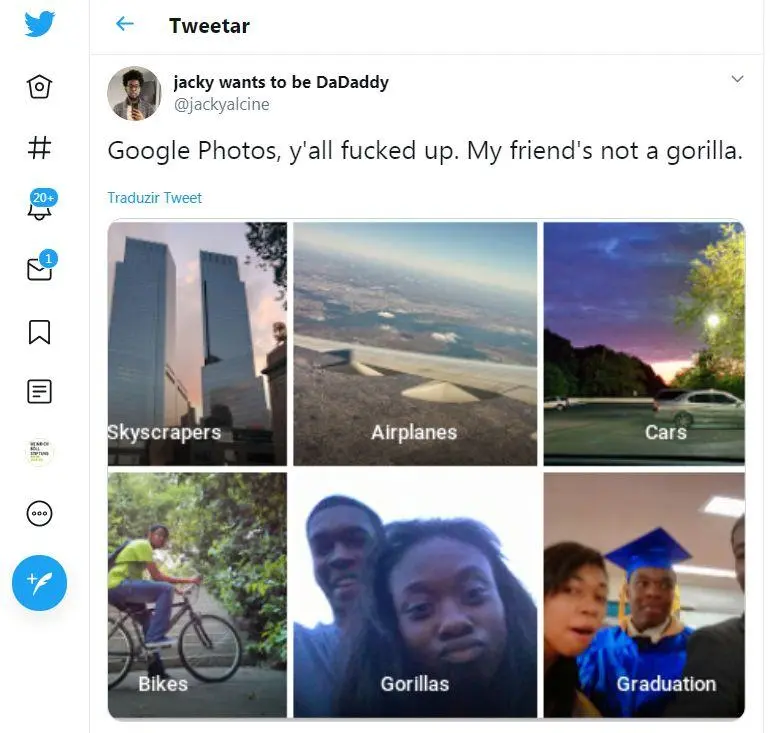Open the Cars photo tile
This screenshot has height=733, width=783.
point(644,343)
